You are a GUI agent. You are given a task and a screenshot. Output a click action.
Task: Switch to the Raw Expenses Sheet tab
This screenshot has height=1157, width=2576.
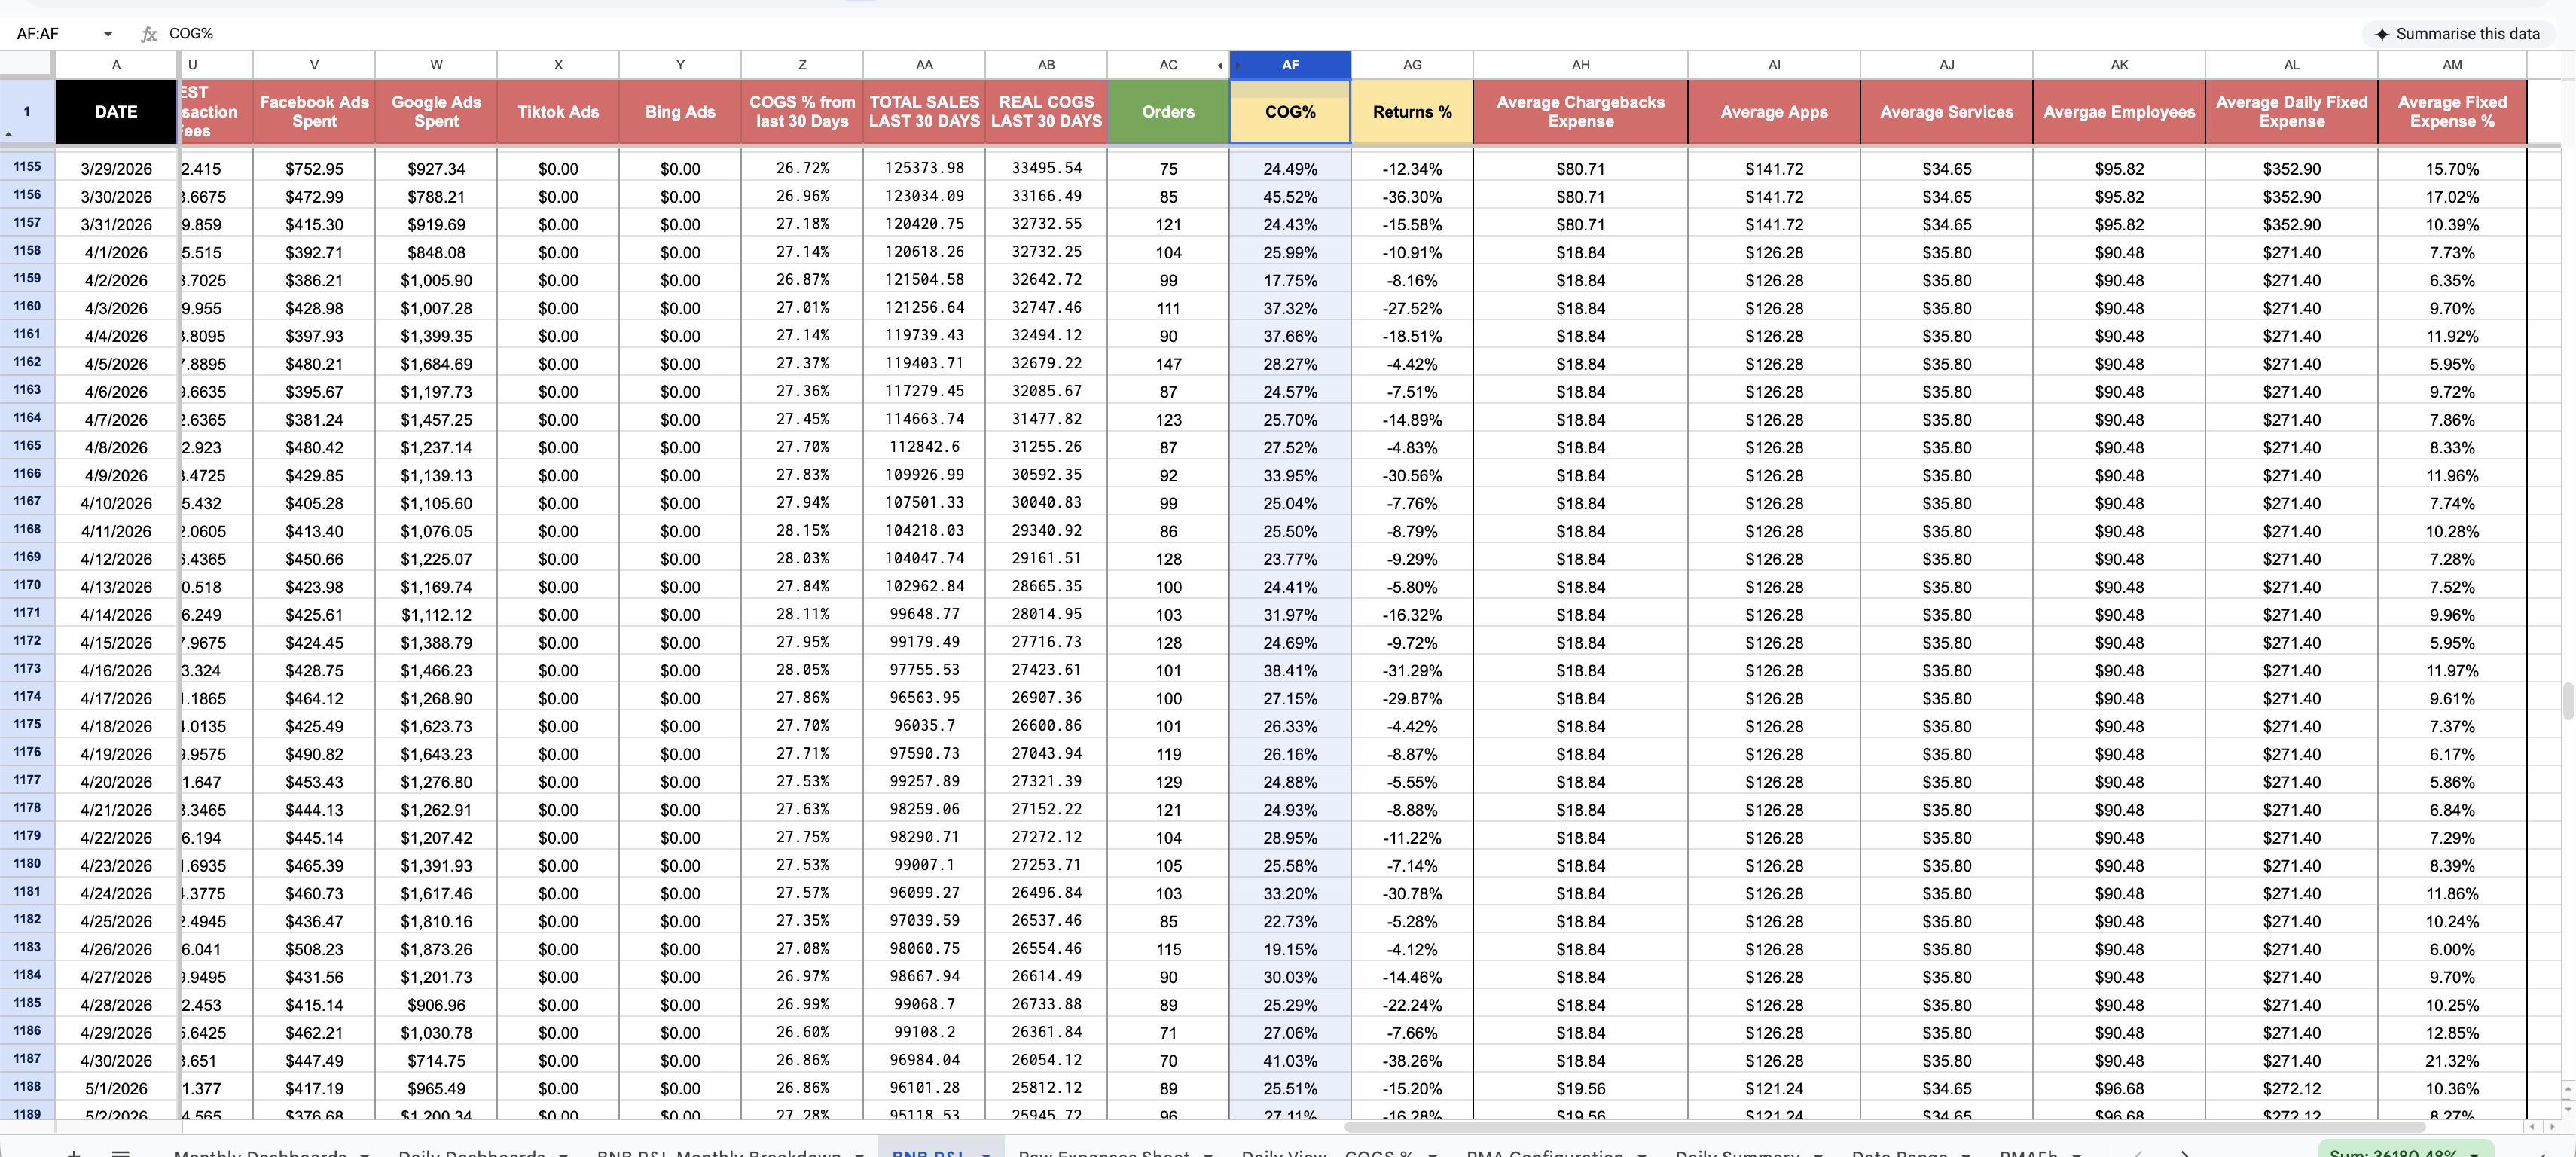(x=1103, y=1153)
